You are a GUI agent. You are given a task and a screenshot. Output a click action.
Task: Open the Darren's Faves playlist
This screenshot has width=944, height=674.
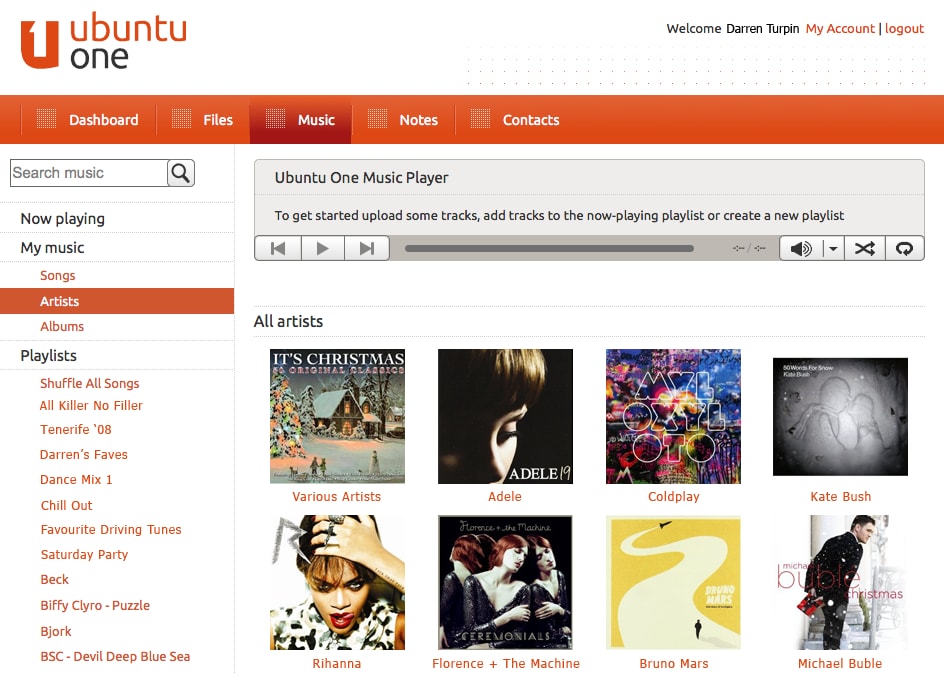tap(84, 454)
